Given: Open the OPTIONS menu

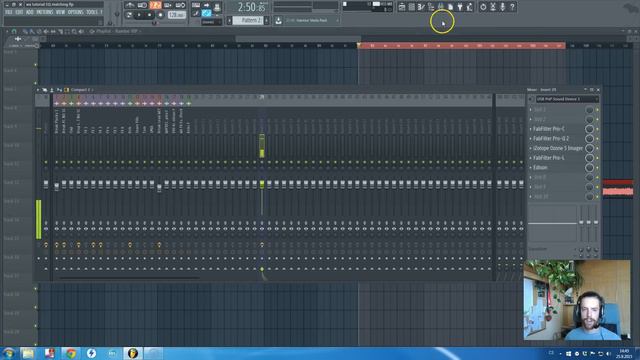Looking at the screenshot, I should click(76, 12).
